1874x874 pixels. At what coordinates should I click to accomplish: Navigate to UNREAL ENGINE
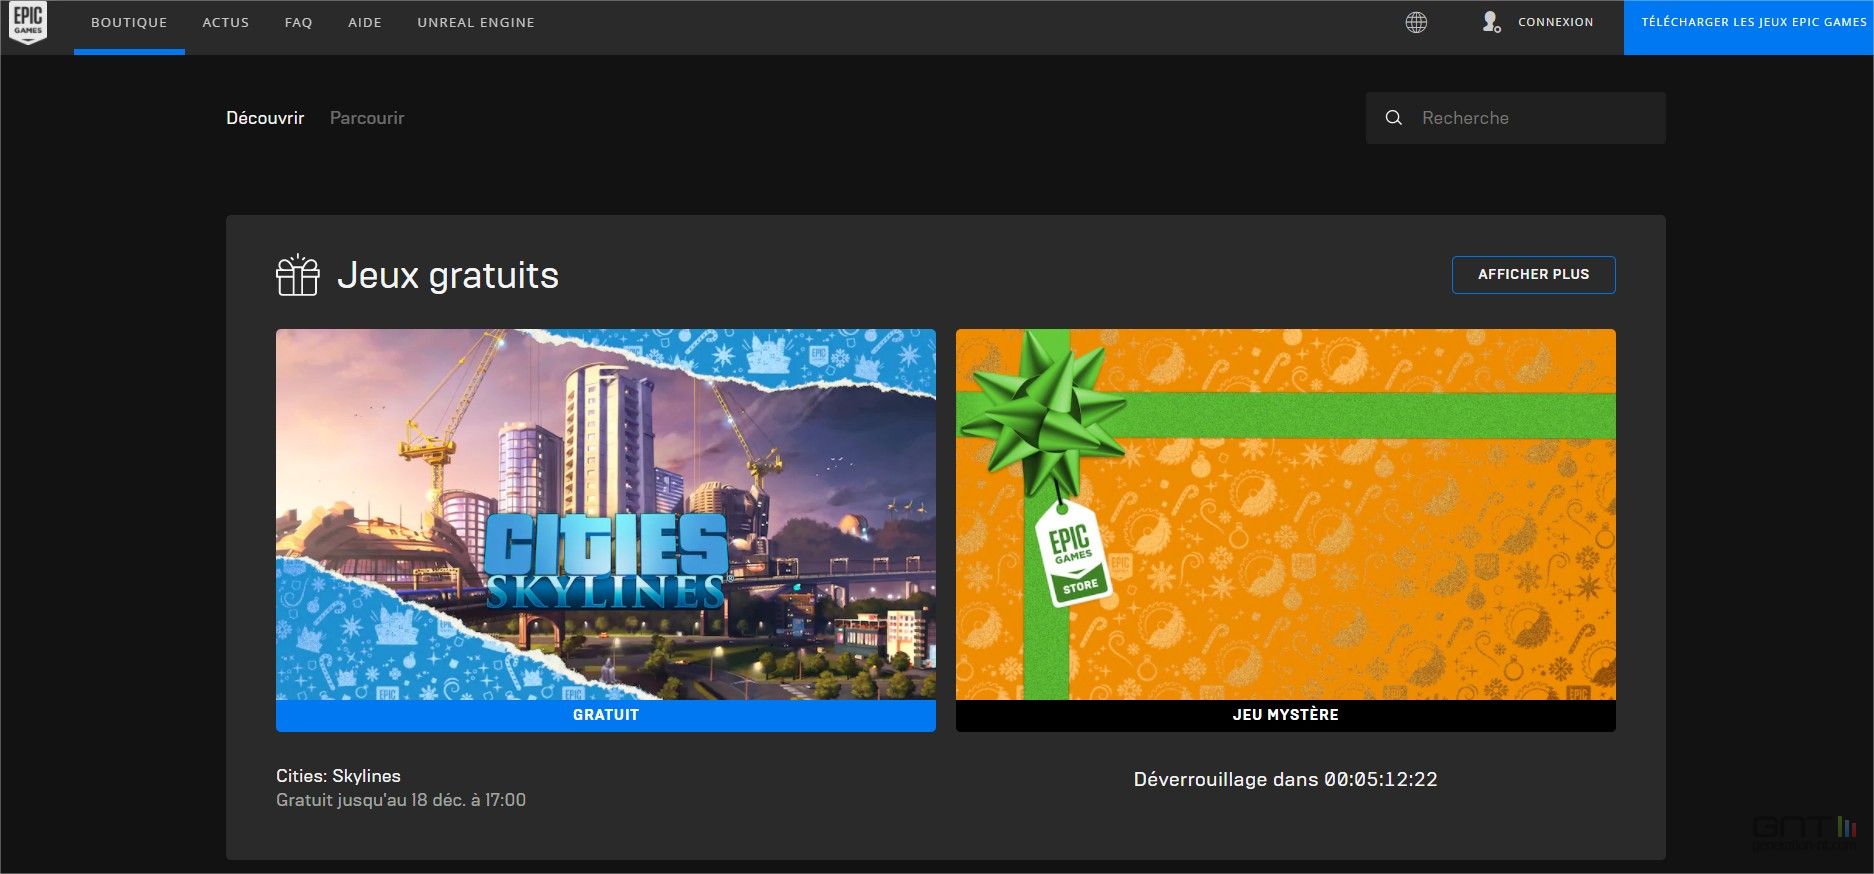tap(476, 23)
